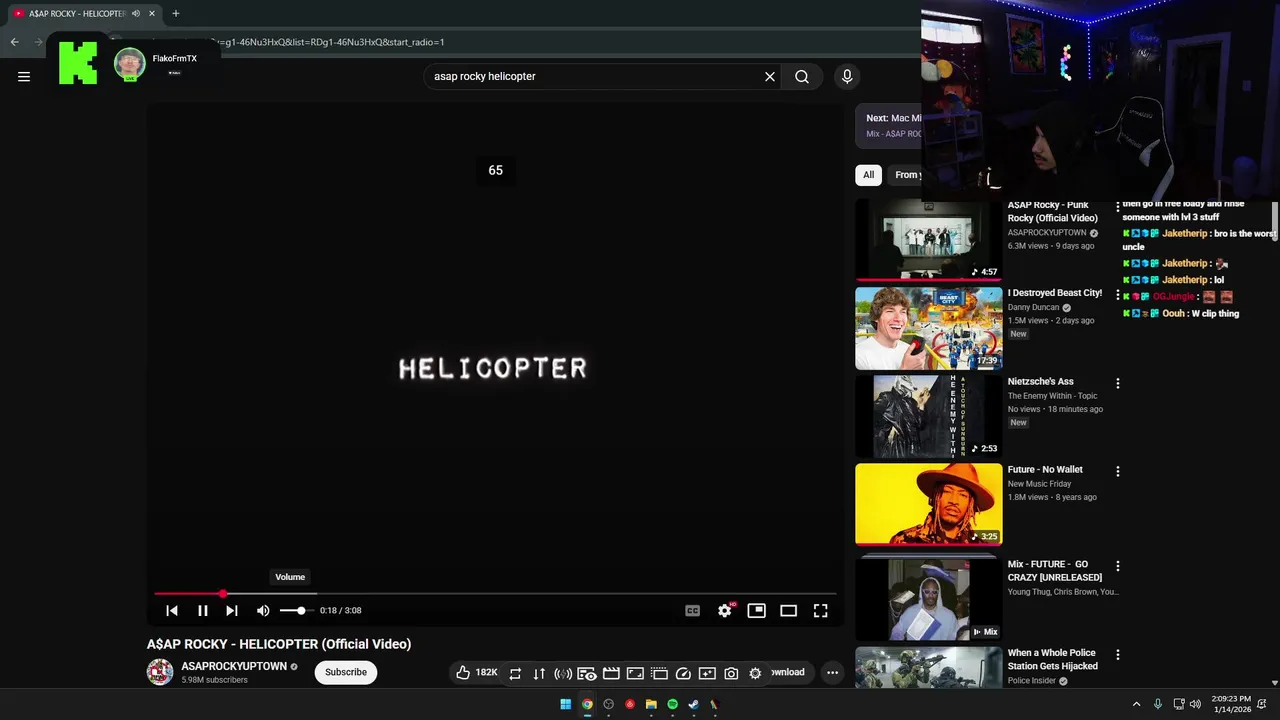
Task: Skip to the previous video
Action: 172,610
